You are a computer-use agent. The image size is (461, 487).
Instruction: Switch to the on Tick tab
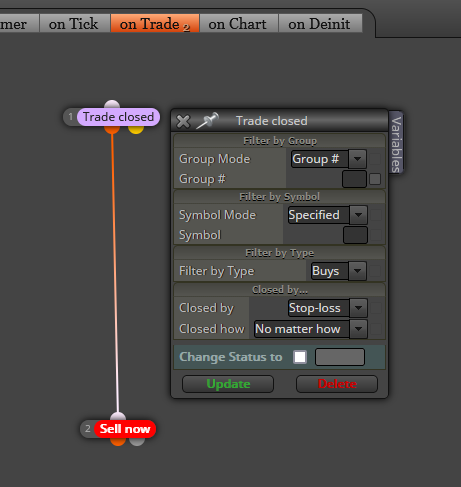pyautogui.click(x=75, y=23)
